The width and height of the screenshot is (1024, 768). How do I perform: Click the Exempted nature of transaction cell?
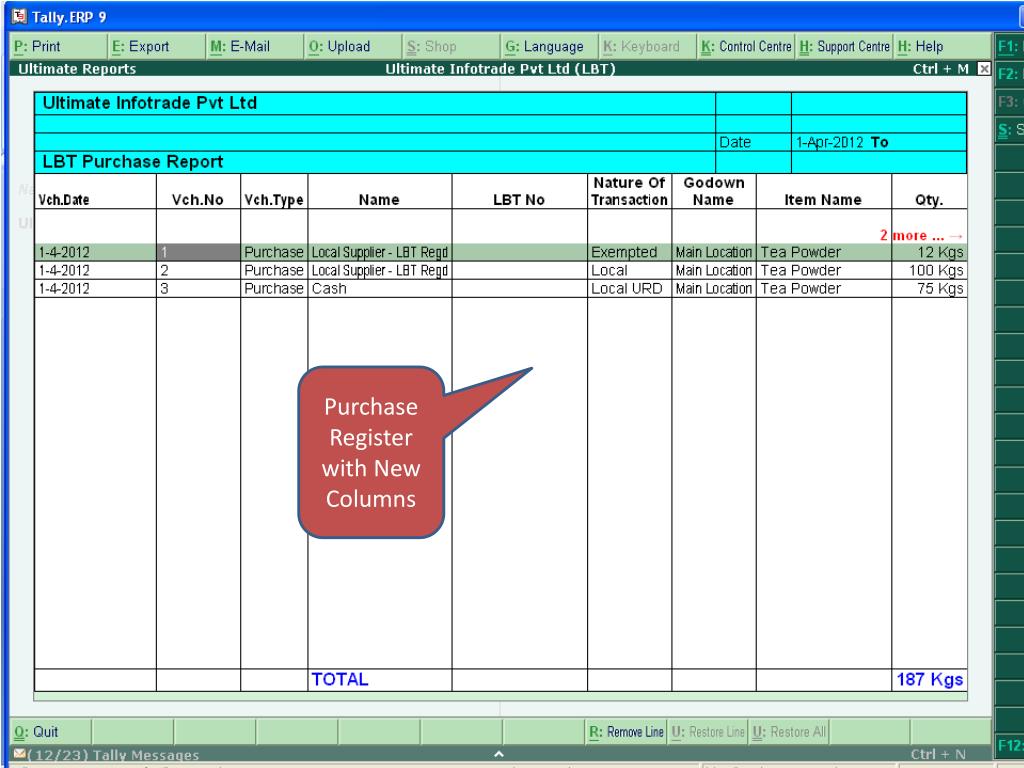click(630, 252)
